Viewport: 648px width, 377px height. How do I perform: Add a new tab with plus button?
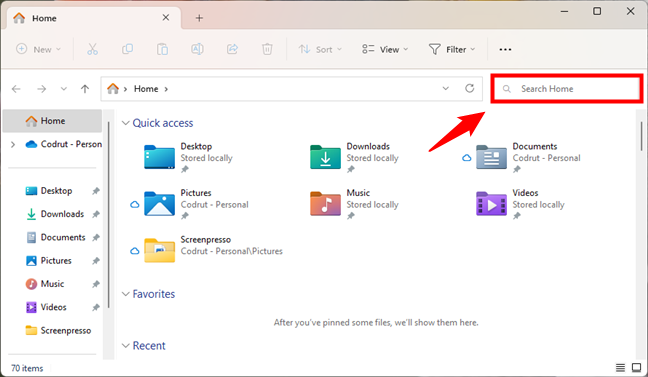(199, 18)
